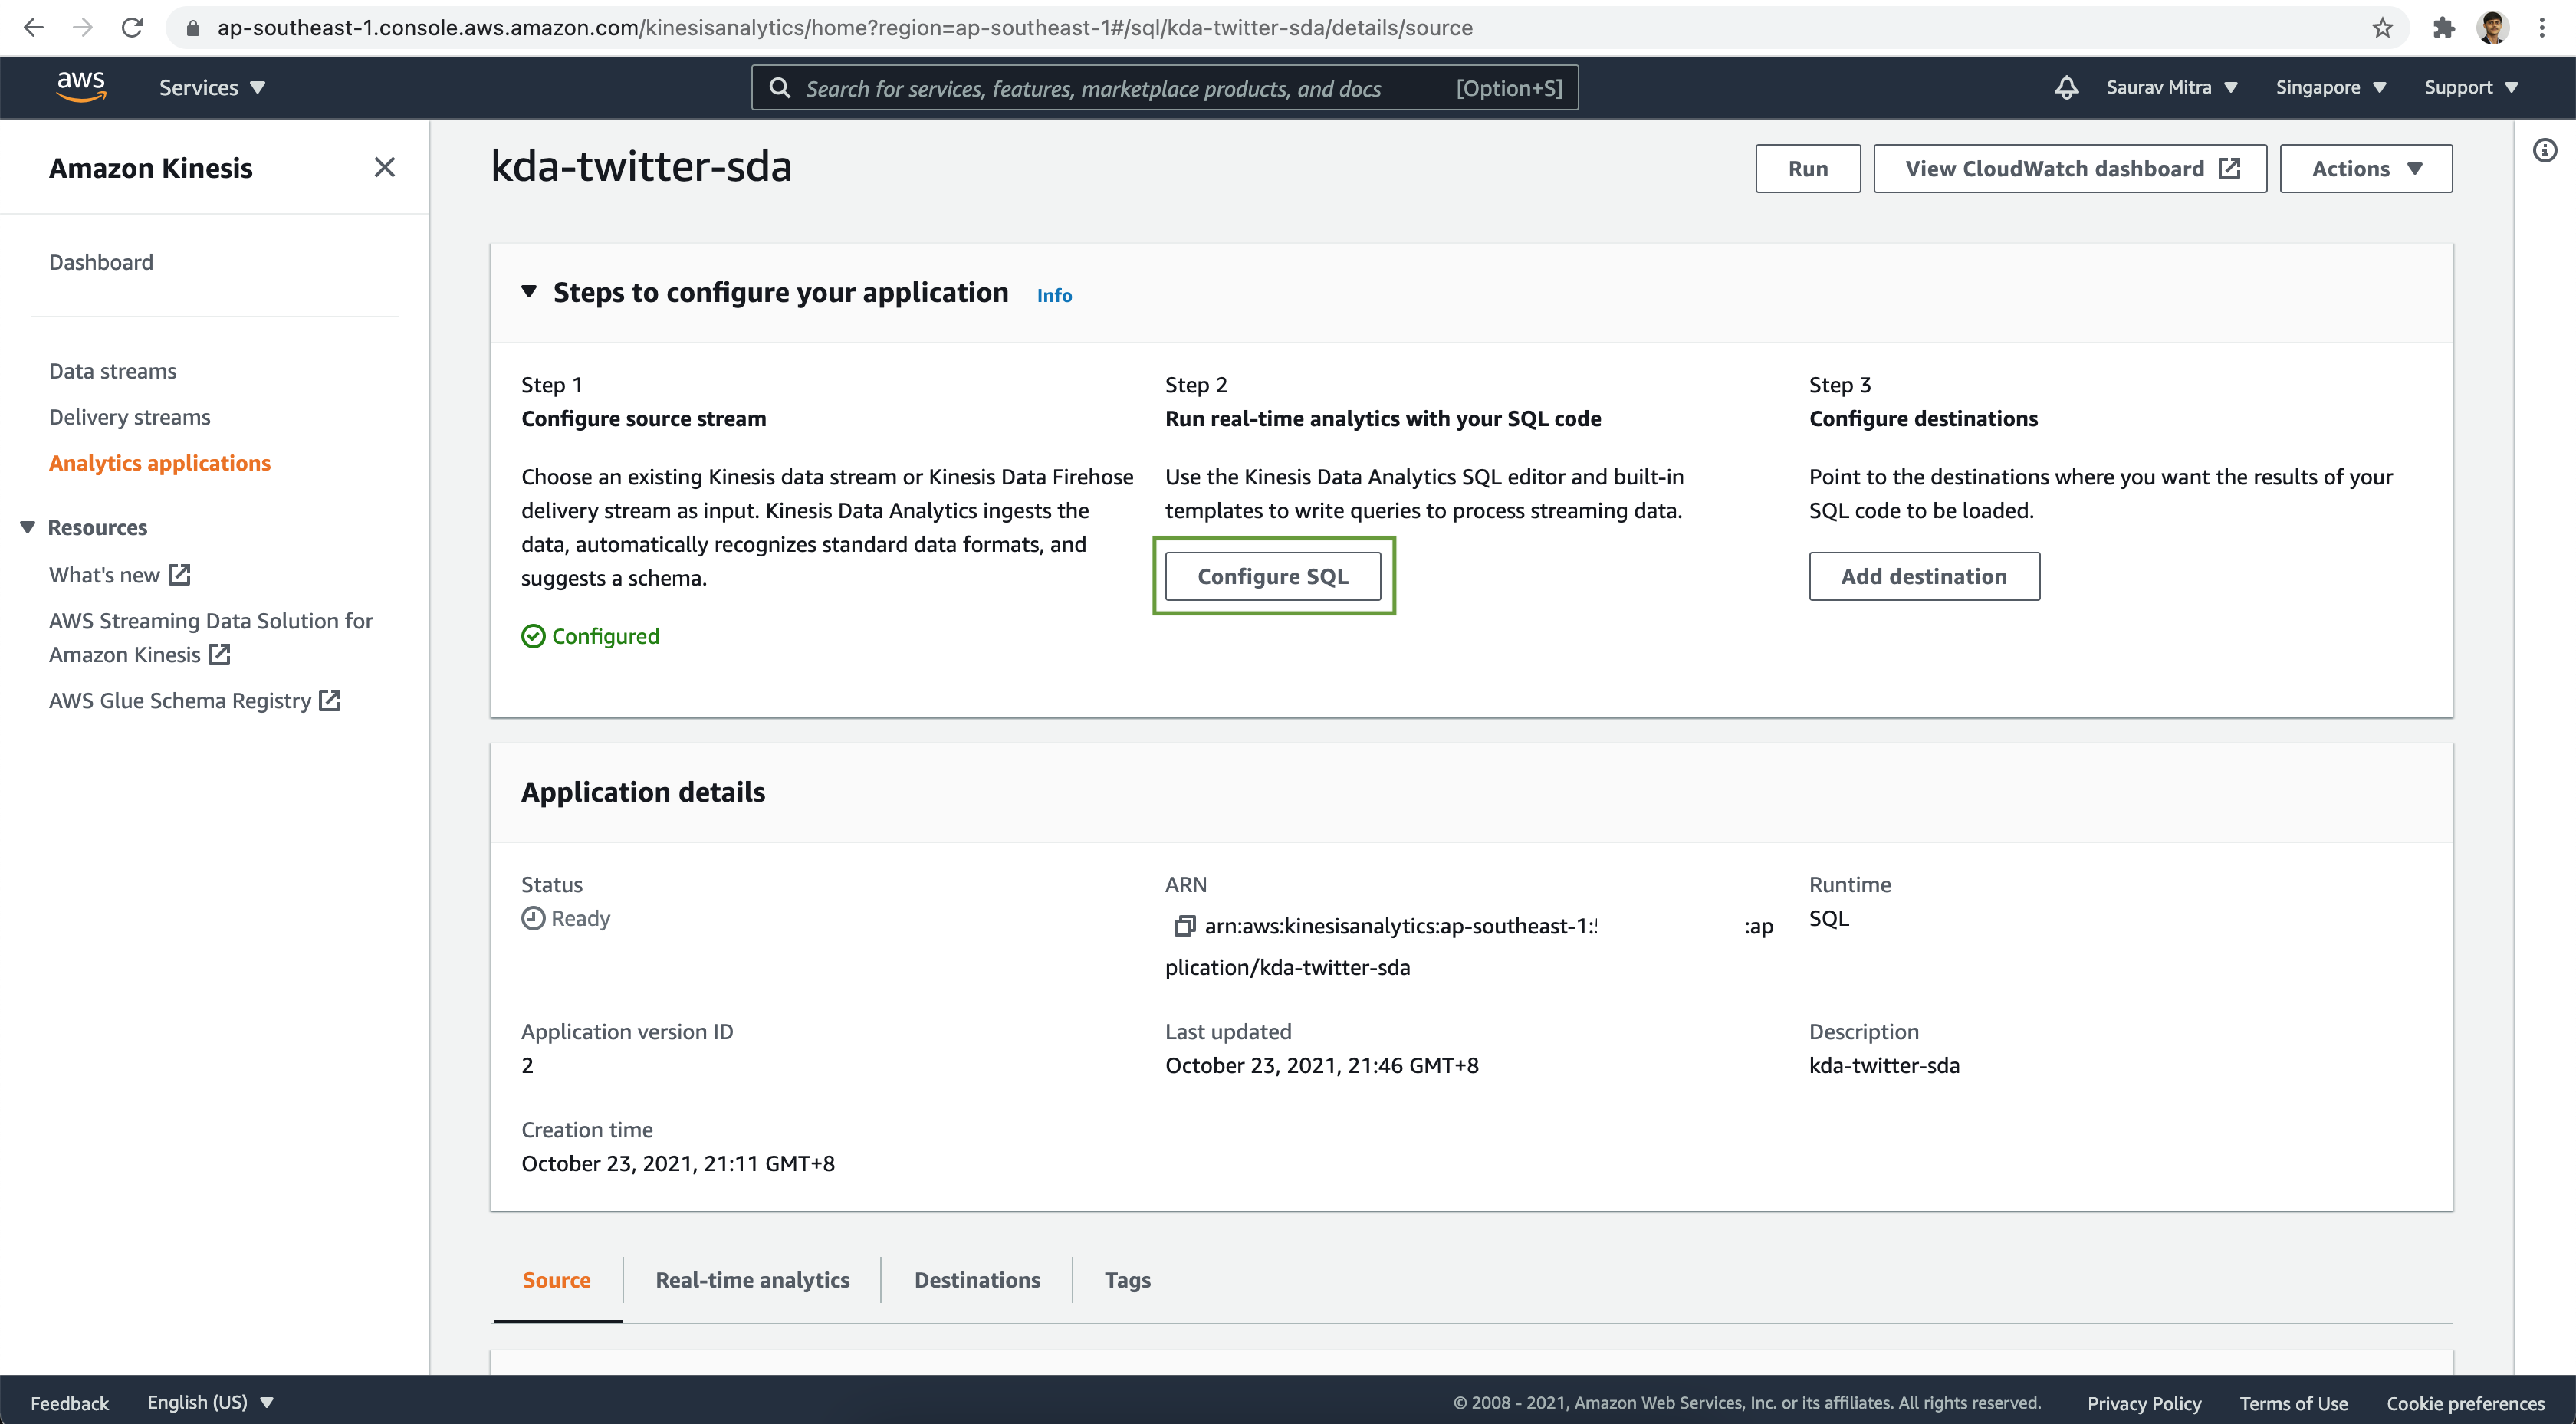
Task: Click the AWS logo home icon
Action: pyautogui.click(x=81, y=87)
